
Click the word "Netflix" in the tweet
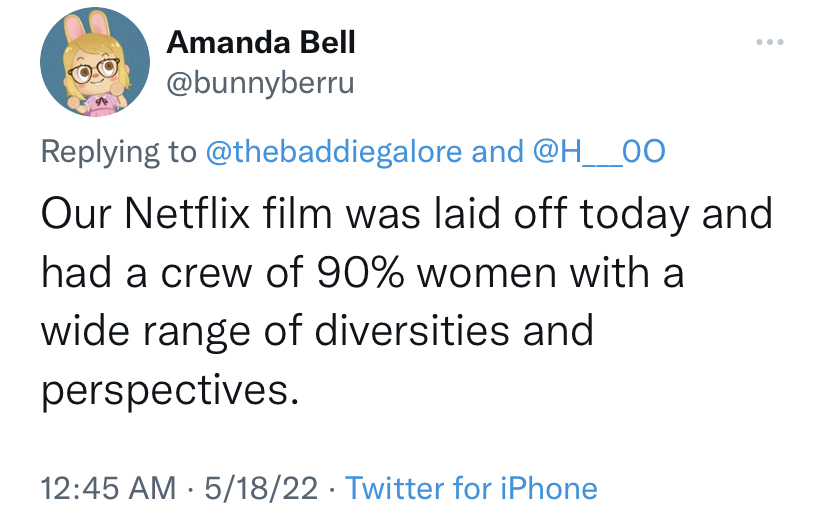coord(187,213)
